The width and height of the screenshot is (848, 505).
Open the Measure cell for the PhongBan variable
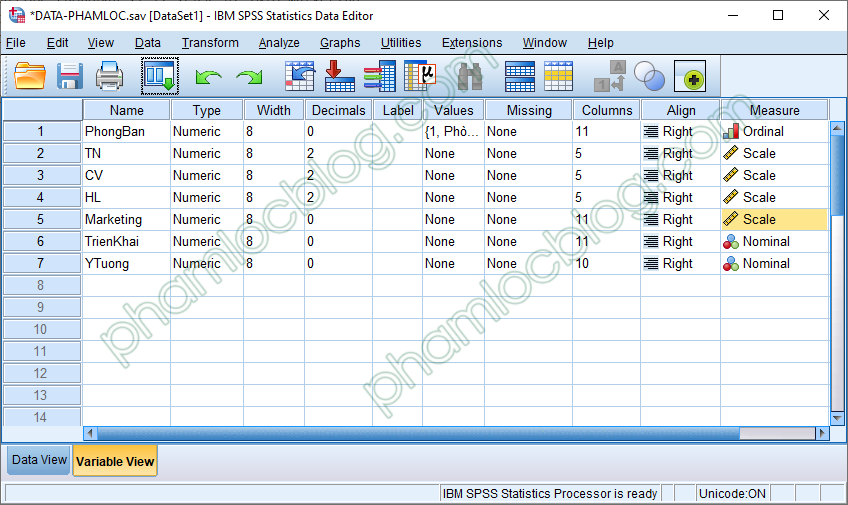[774, 131]
